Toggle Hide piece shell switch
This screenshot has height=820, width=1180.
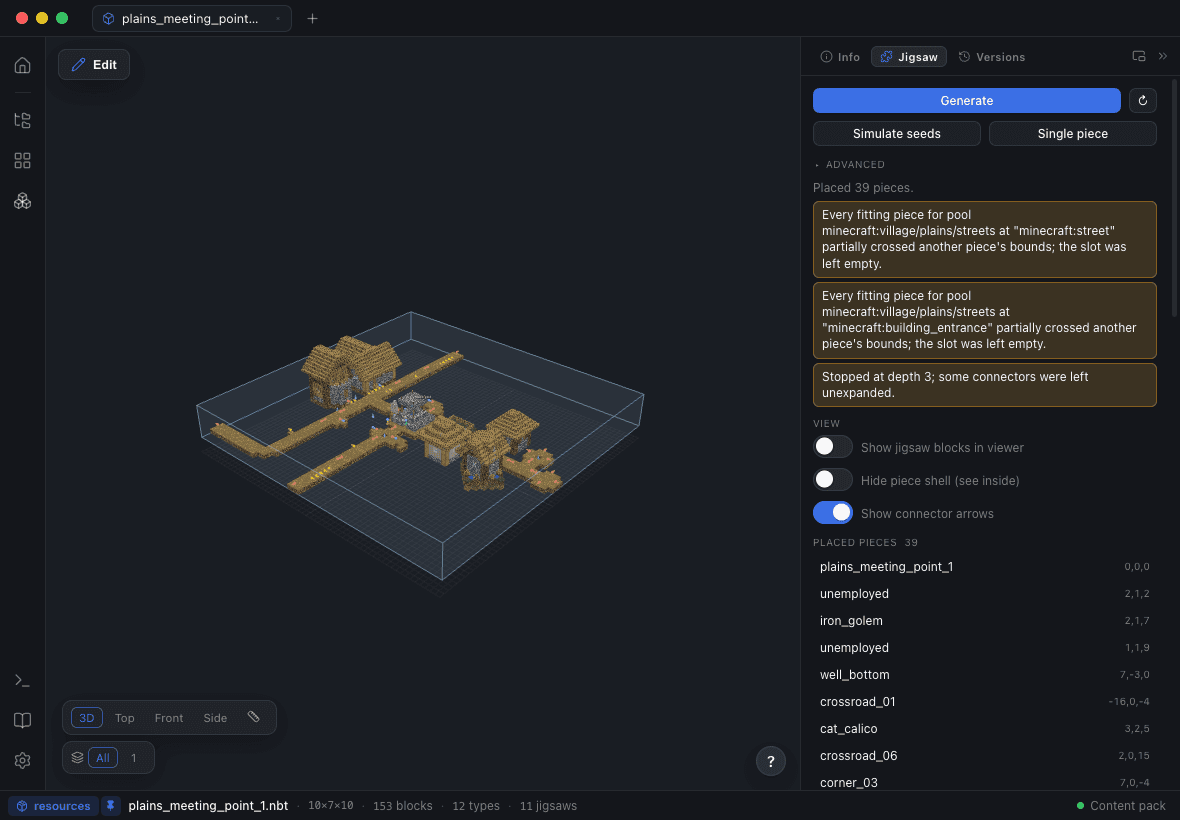[x=832, y=480]
